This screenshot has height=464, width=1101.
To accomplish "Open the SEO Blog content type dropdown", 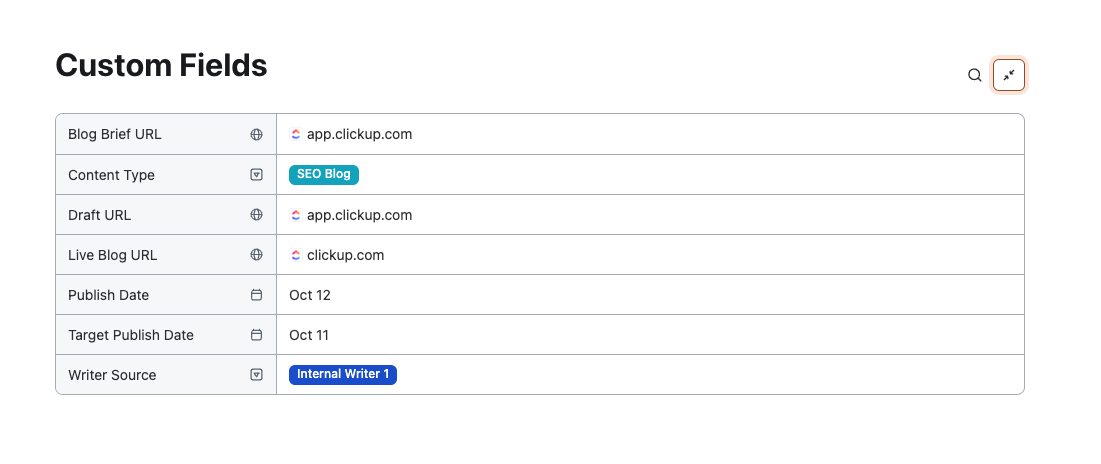I will tap(323, 175).
